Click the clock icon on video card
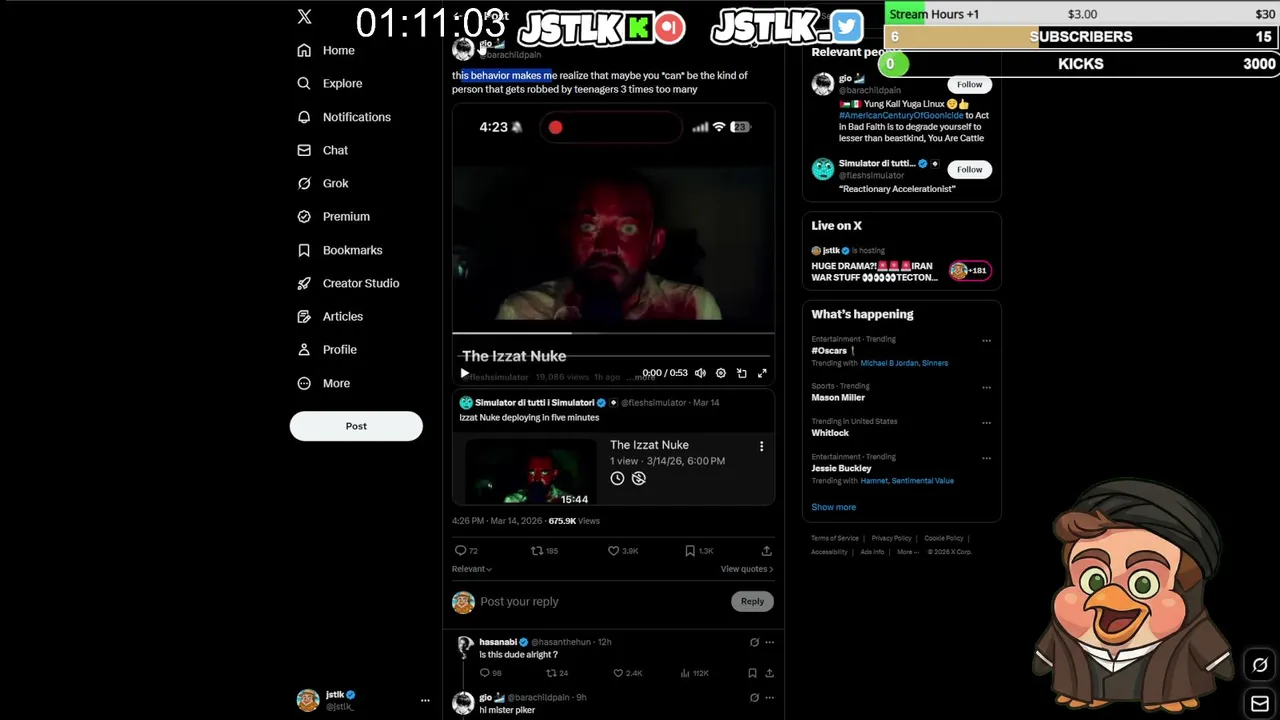The height and width of the screenshot is (720, 1280). (x=617, y=478)
